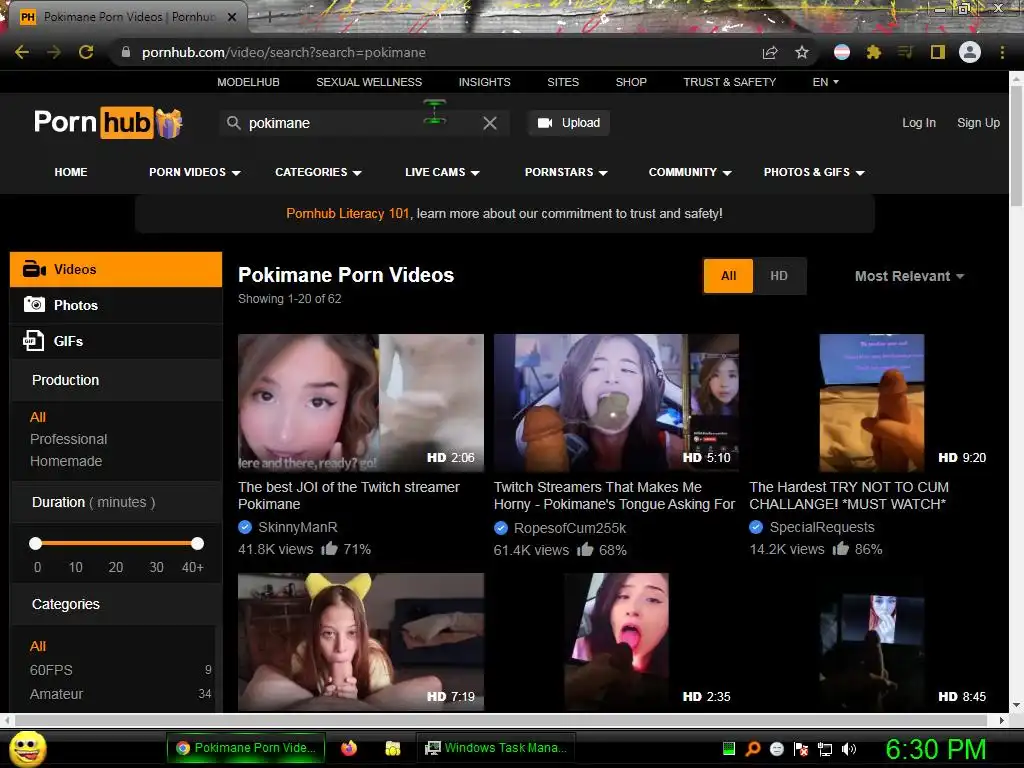Expand the COMMUNITY nav dropdown
The width and height of the screenshot is (1024, 768).
tap(690, 172)
